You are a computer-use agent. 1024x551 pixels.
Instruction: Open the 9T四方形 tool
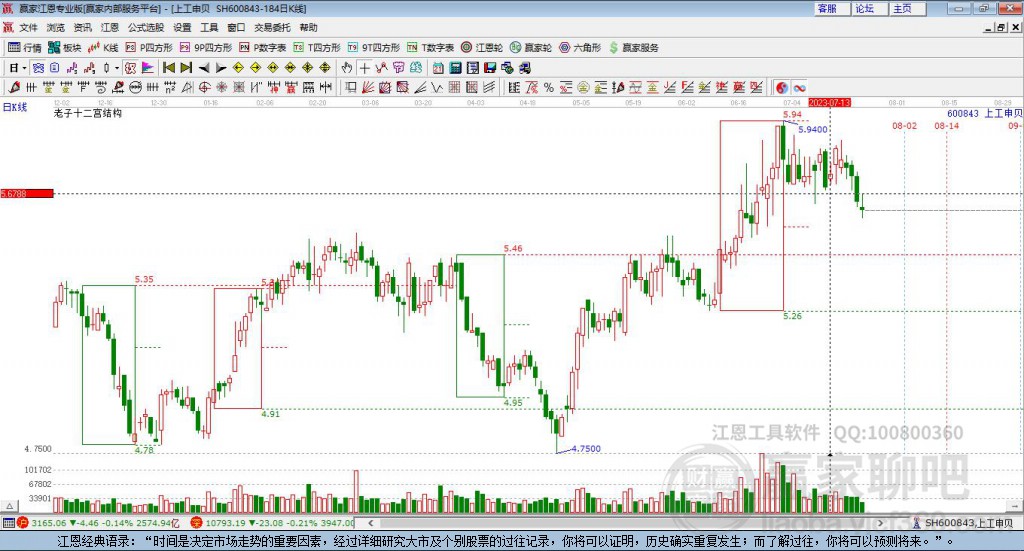(x=374, y=47)
